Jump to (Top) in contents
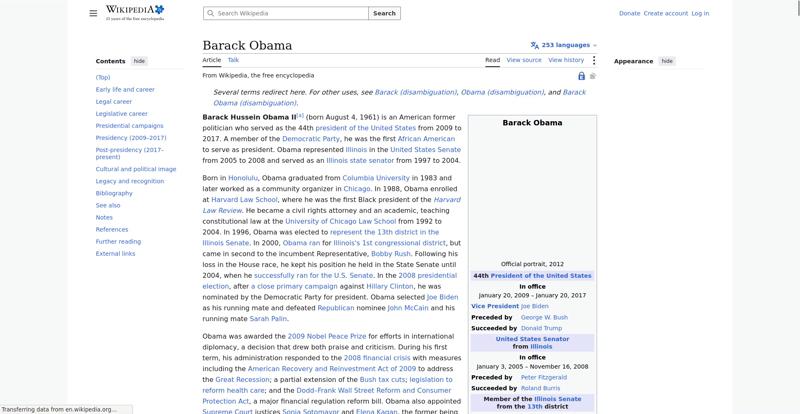This screenshot has height=414, width=800. click(103, 78)
